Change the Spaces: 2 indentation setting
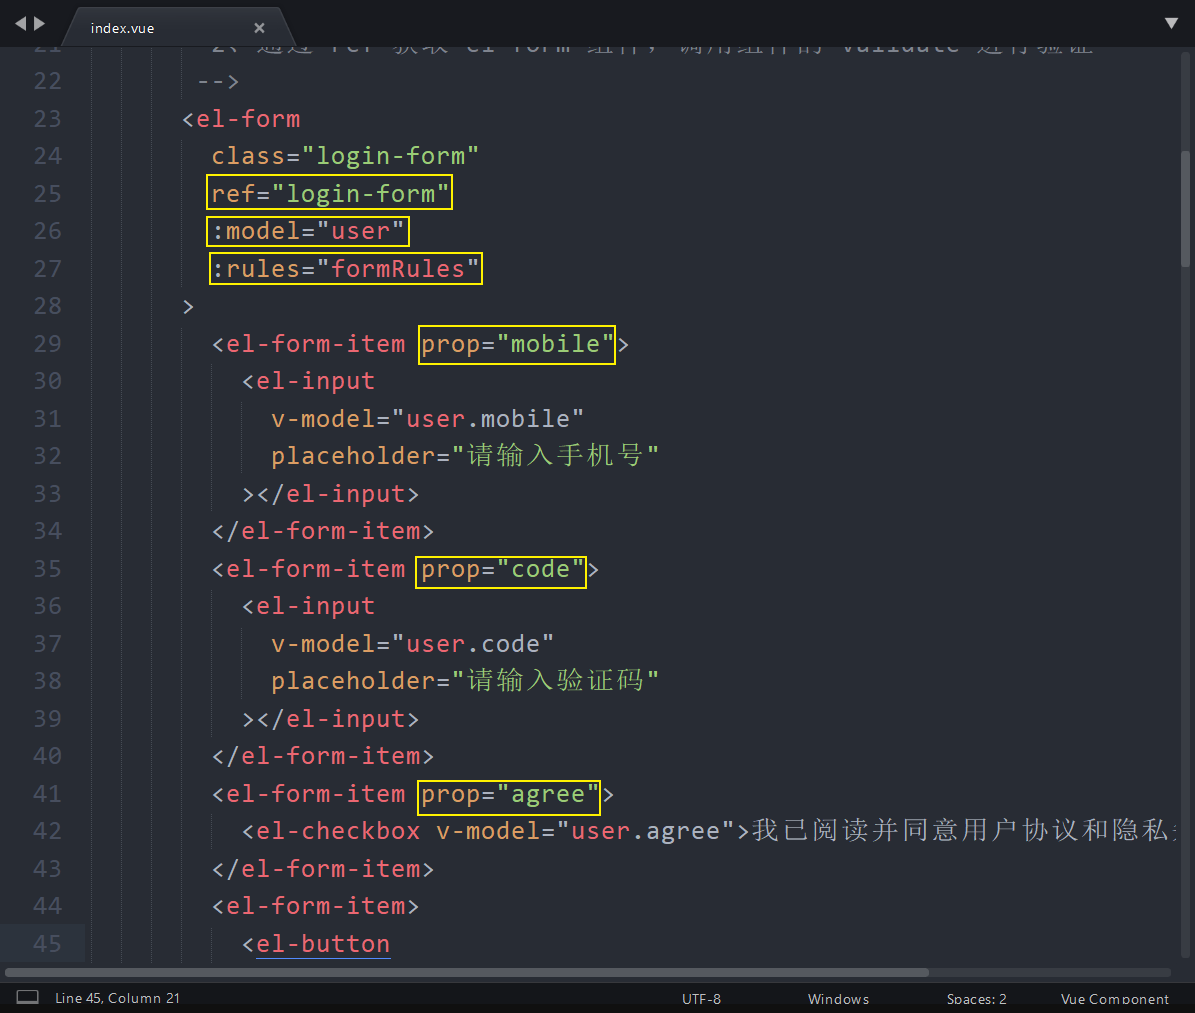 976,998
